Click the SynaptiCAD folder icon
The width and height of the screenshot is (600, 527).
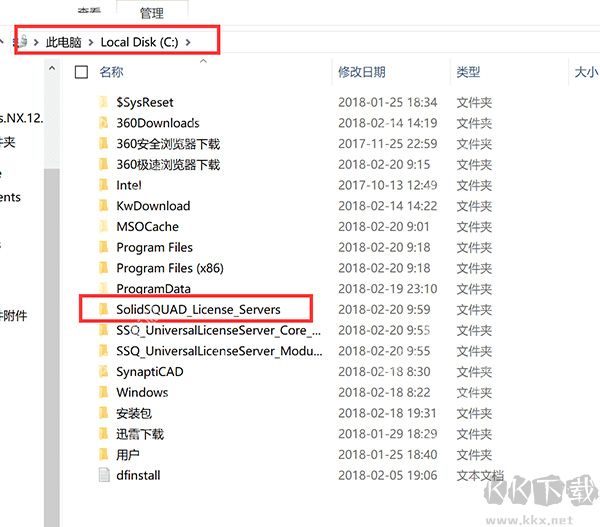pyautogui.click(x=103, y=371)
